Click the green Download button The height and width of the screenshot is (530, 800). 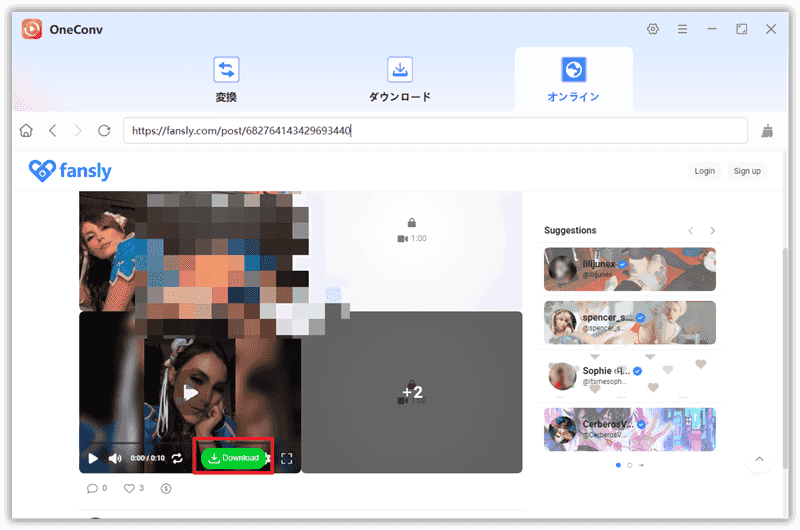pos(234,458)
